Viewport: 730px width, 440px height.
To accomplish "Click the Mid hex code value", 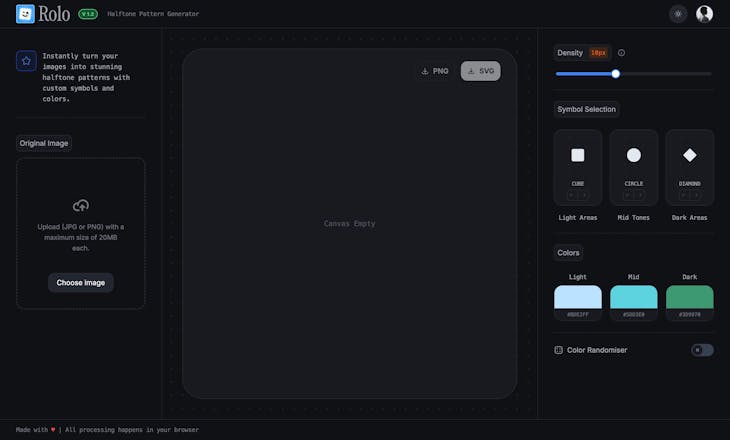I will pyautogui.click(x=634, y=315).
